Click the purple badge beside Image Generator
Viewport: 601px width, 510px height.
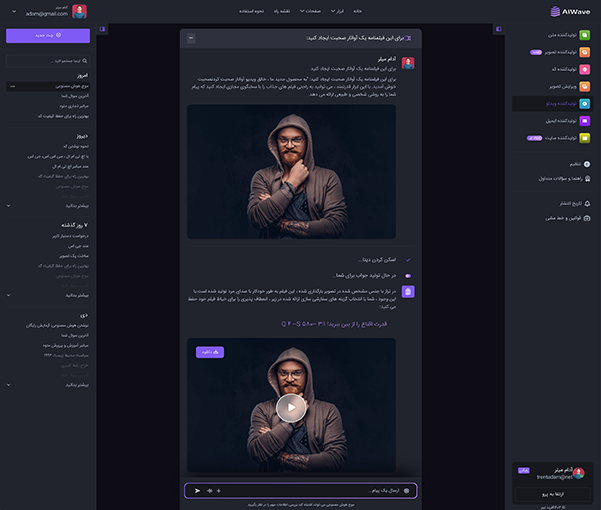click(x=536, y=52)
